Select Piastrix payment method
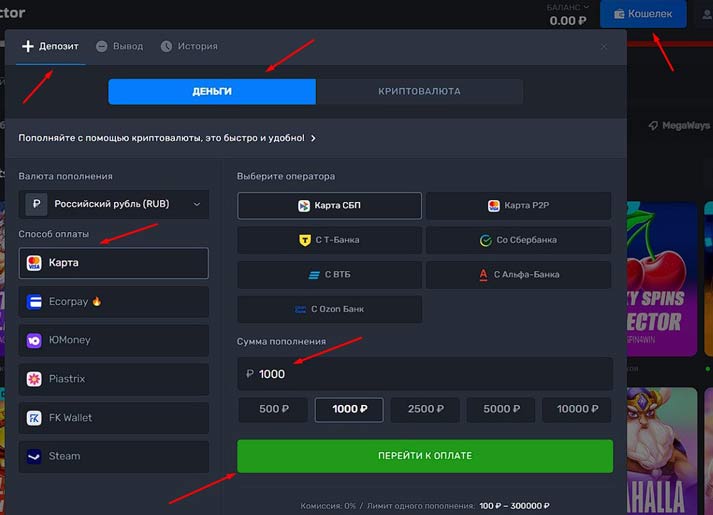This screenshot has width=713, height=515. pyautogui.click(x=114, y=379)
